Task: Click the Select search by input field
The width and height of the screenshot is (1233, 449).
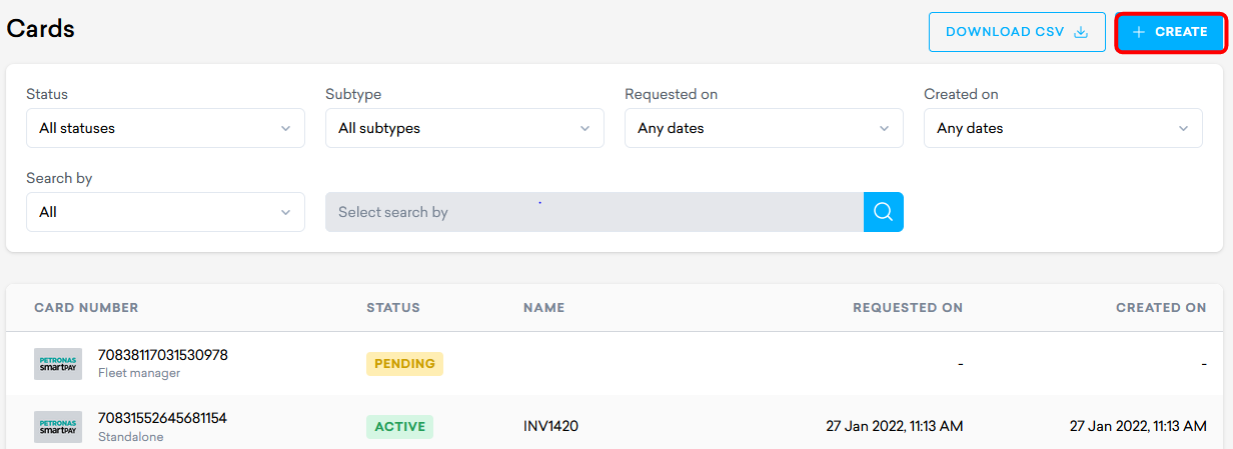Action: [x=594, y=212]
